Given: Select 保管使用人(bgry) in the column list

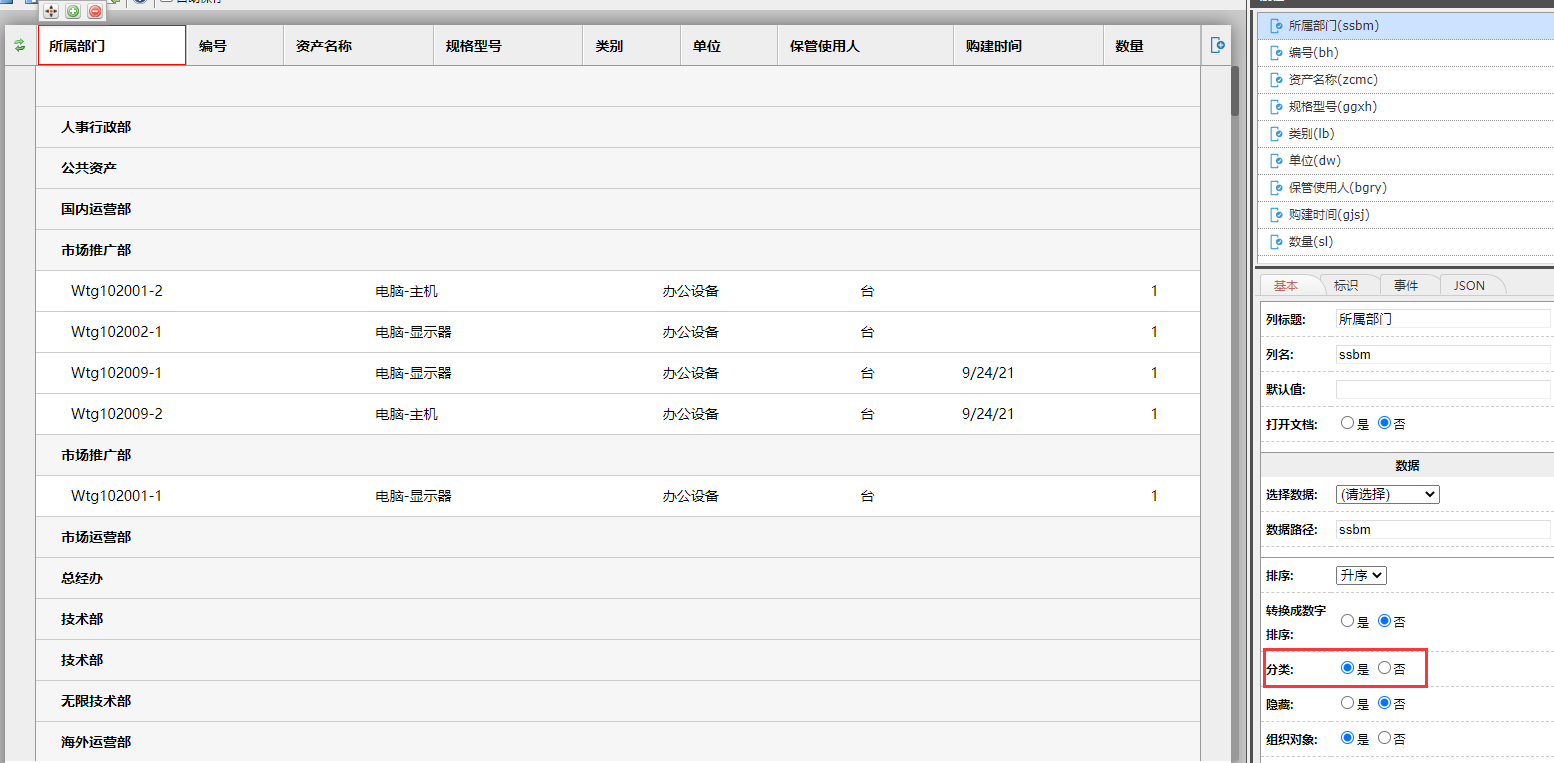Looking at the screenshot, I should (x=1337, y=188).
